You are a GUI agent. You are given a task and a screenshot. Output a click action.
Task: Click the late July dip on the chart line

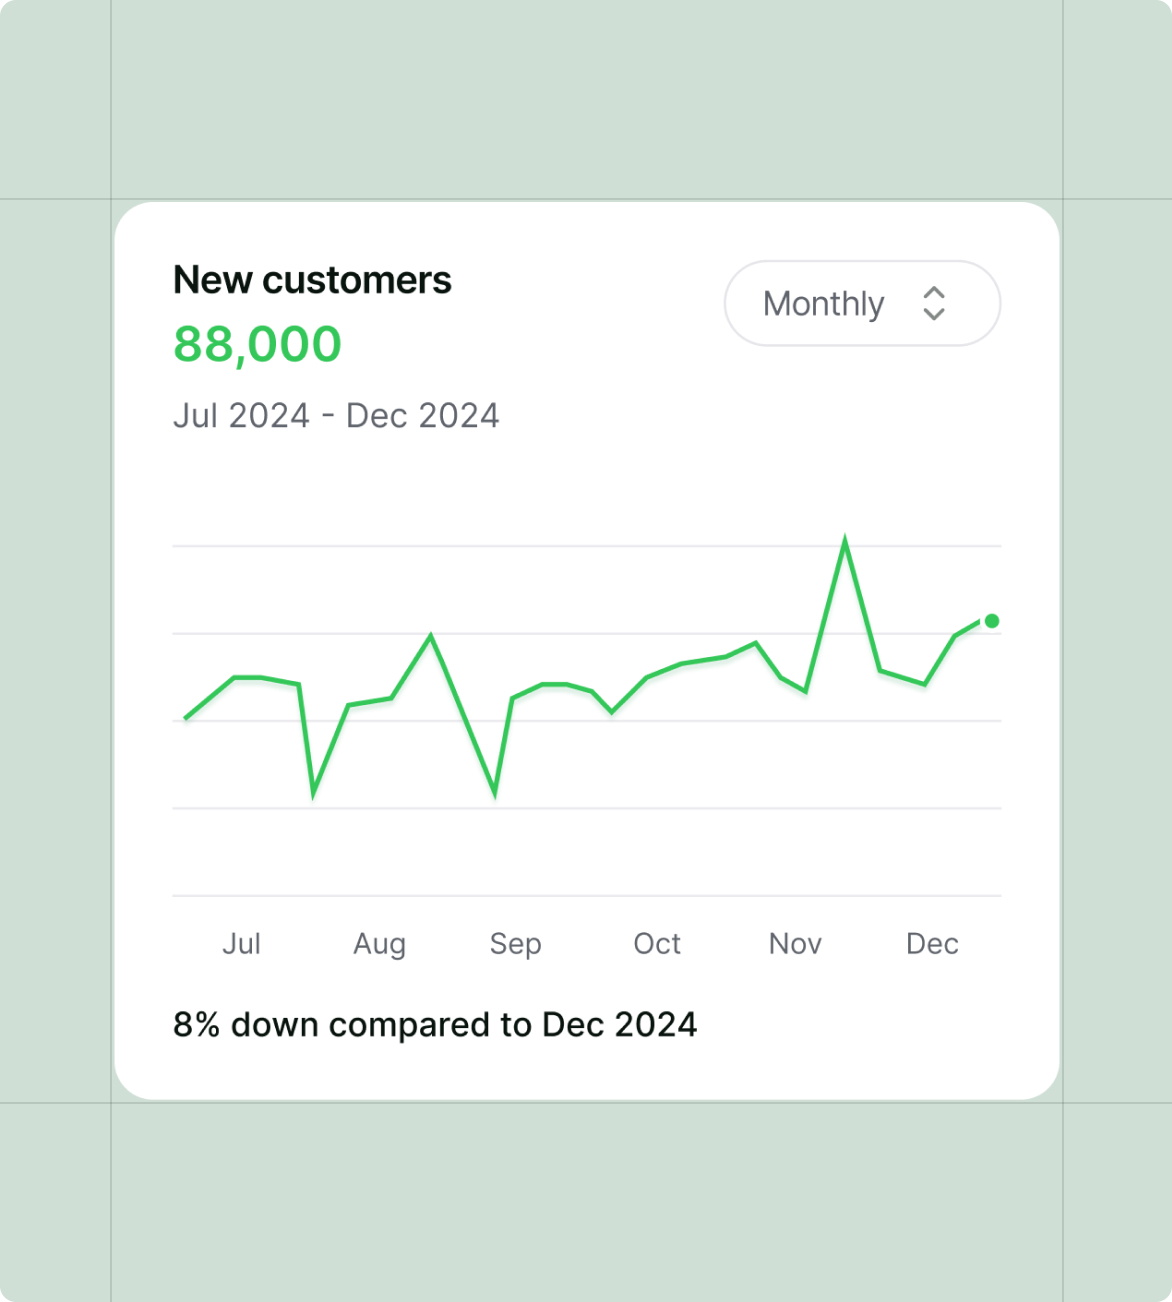click(x=313, y=794)
